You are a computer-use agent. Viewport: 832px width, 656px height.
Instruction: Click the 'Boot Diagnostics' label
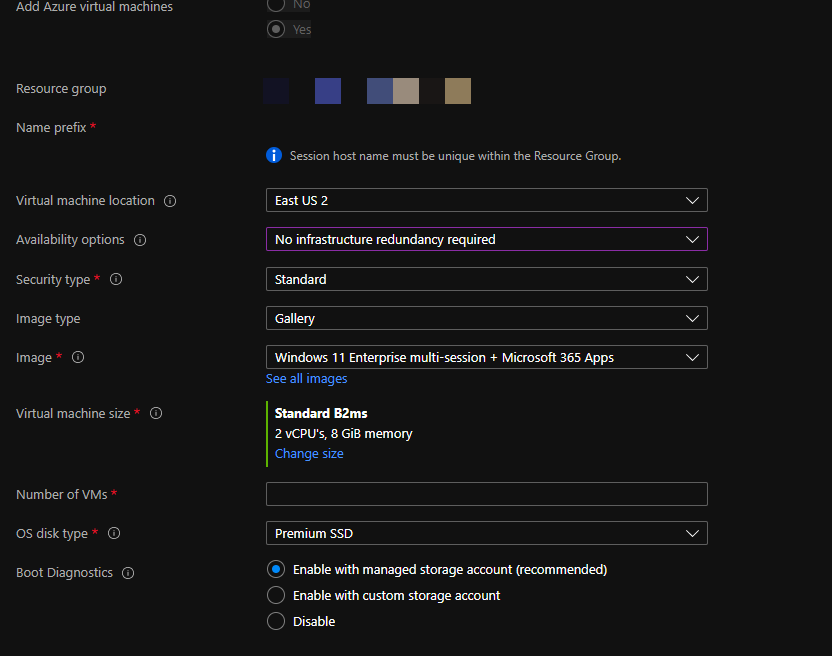(x=64, y=573)
